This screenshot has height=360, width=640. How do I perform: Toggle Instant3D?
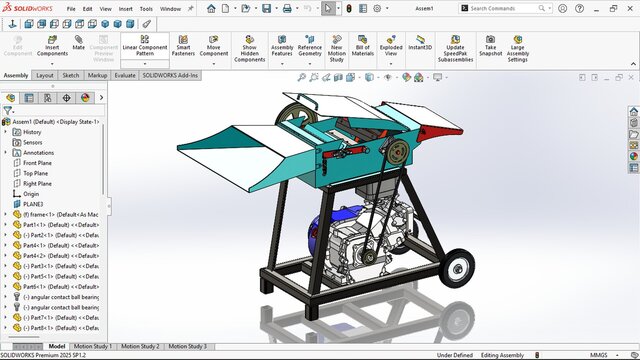tap(420, 42)
